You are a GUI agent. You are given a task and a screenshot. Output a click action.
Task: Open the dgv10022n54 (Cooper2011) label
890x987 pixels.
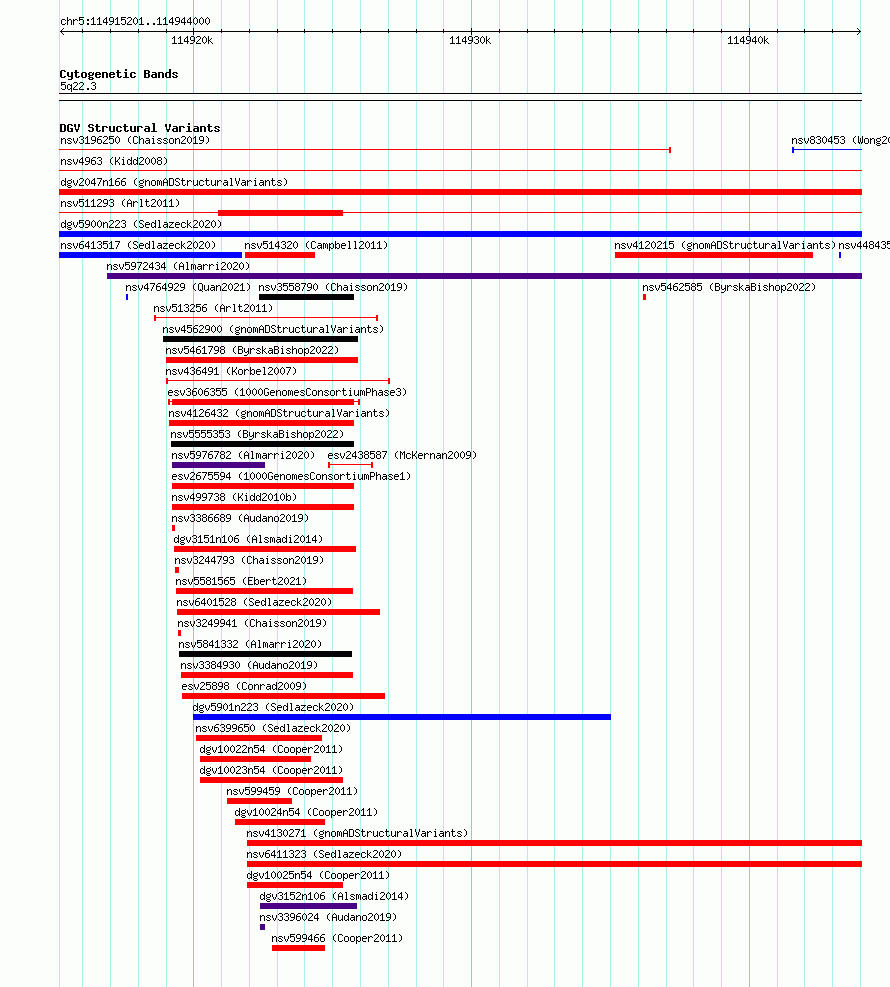click(271, 749)
